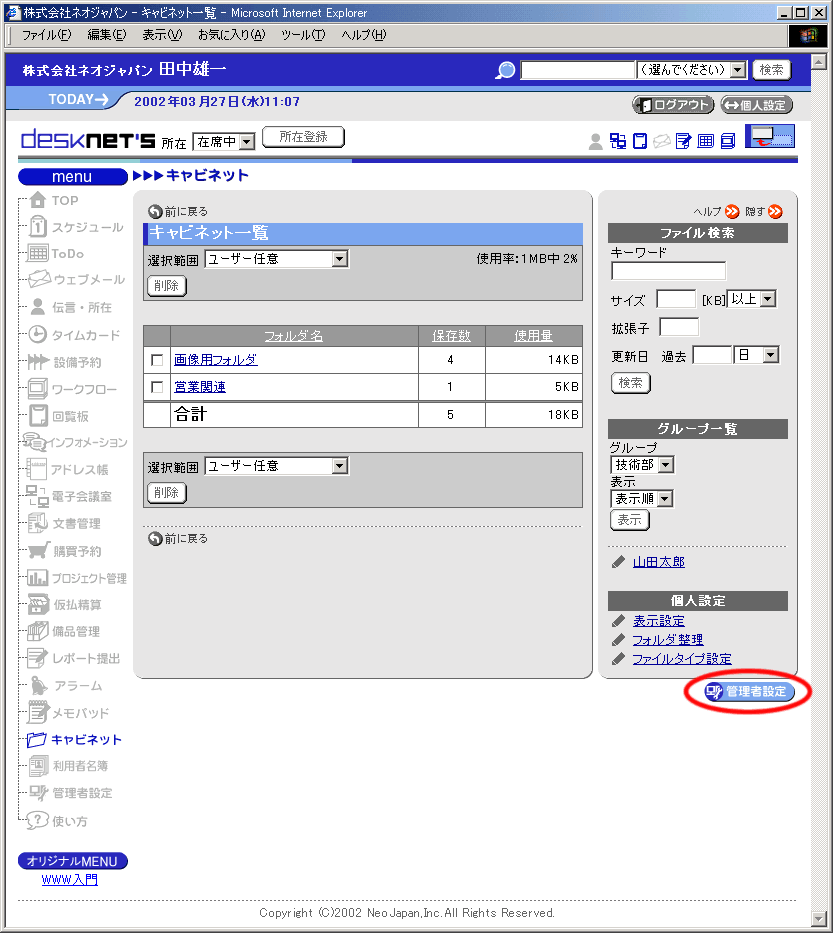Open the Purchase reservation cart icon
The height and width of the screenshot is (933, 833).
click(38, 551)
